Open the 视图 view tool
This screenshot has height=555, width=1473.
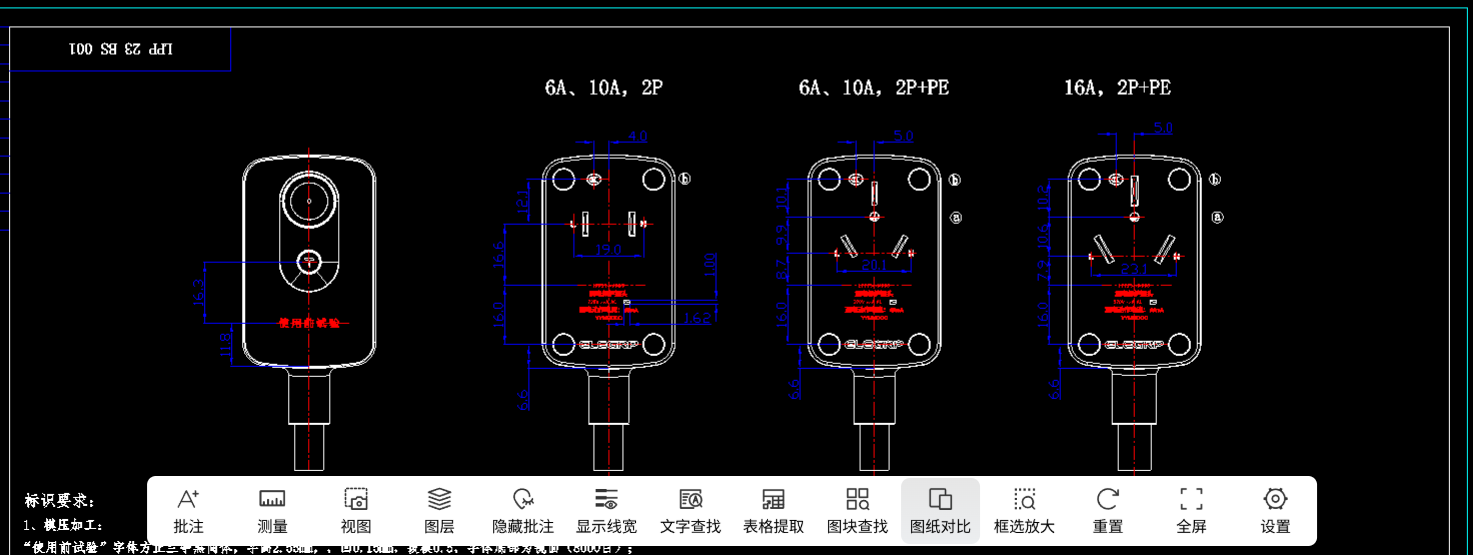356,510
